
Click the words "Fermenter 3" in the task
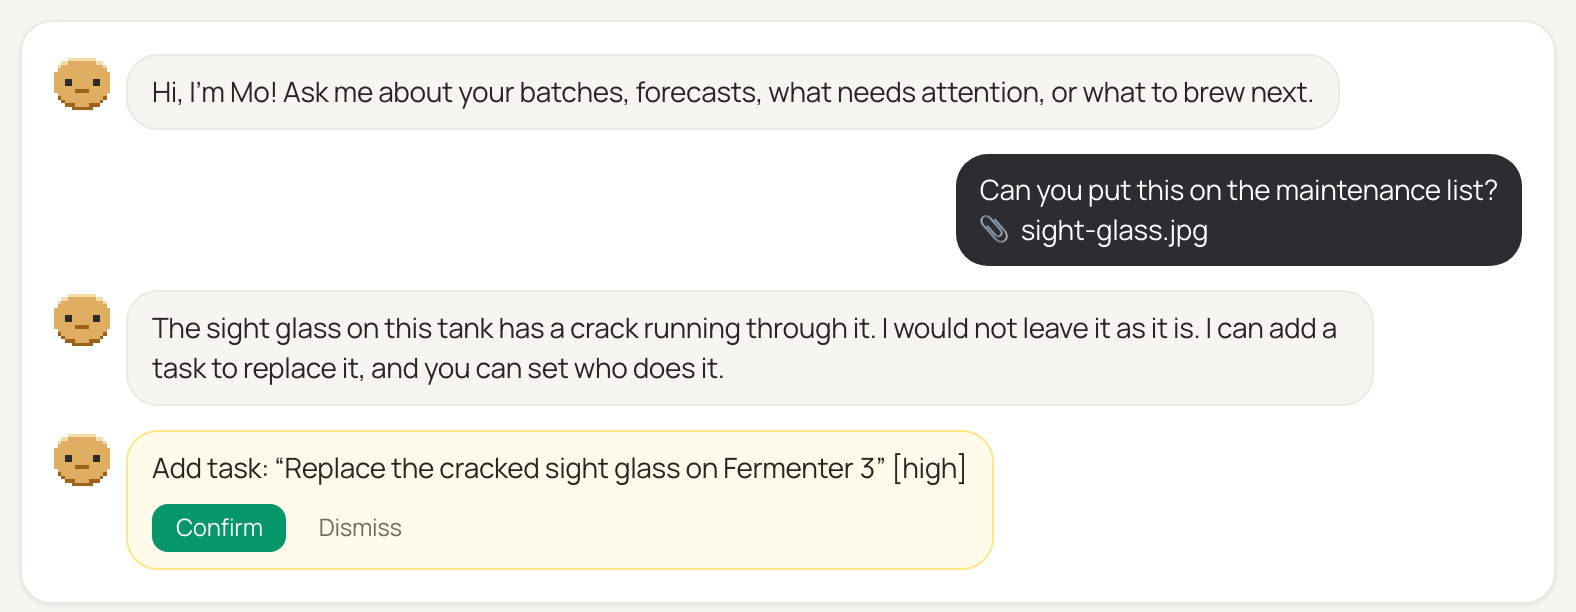pyautogui.click(x=799, y=468)
